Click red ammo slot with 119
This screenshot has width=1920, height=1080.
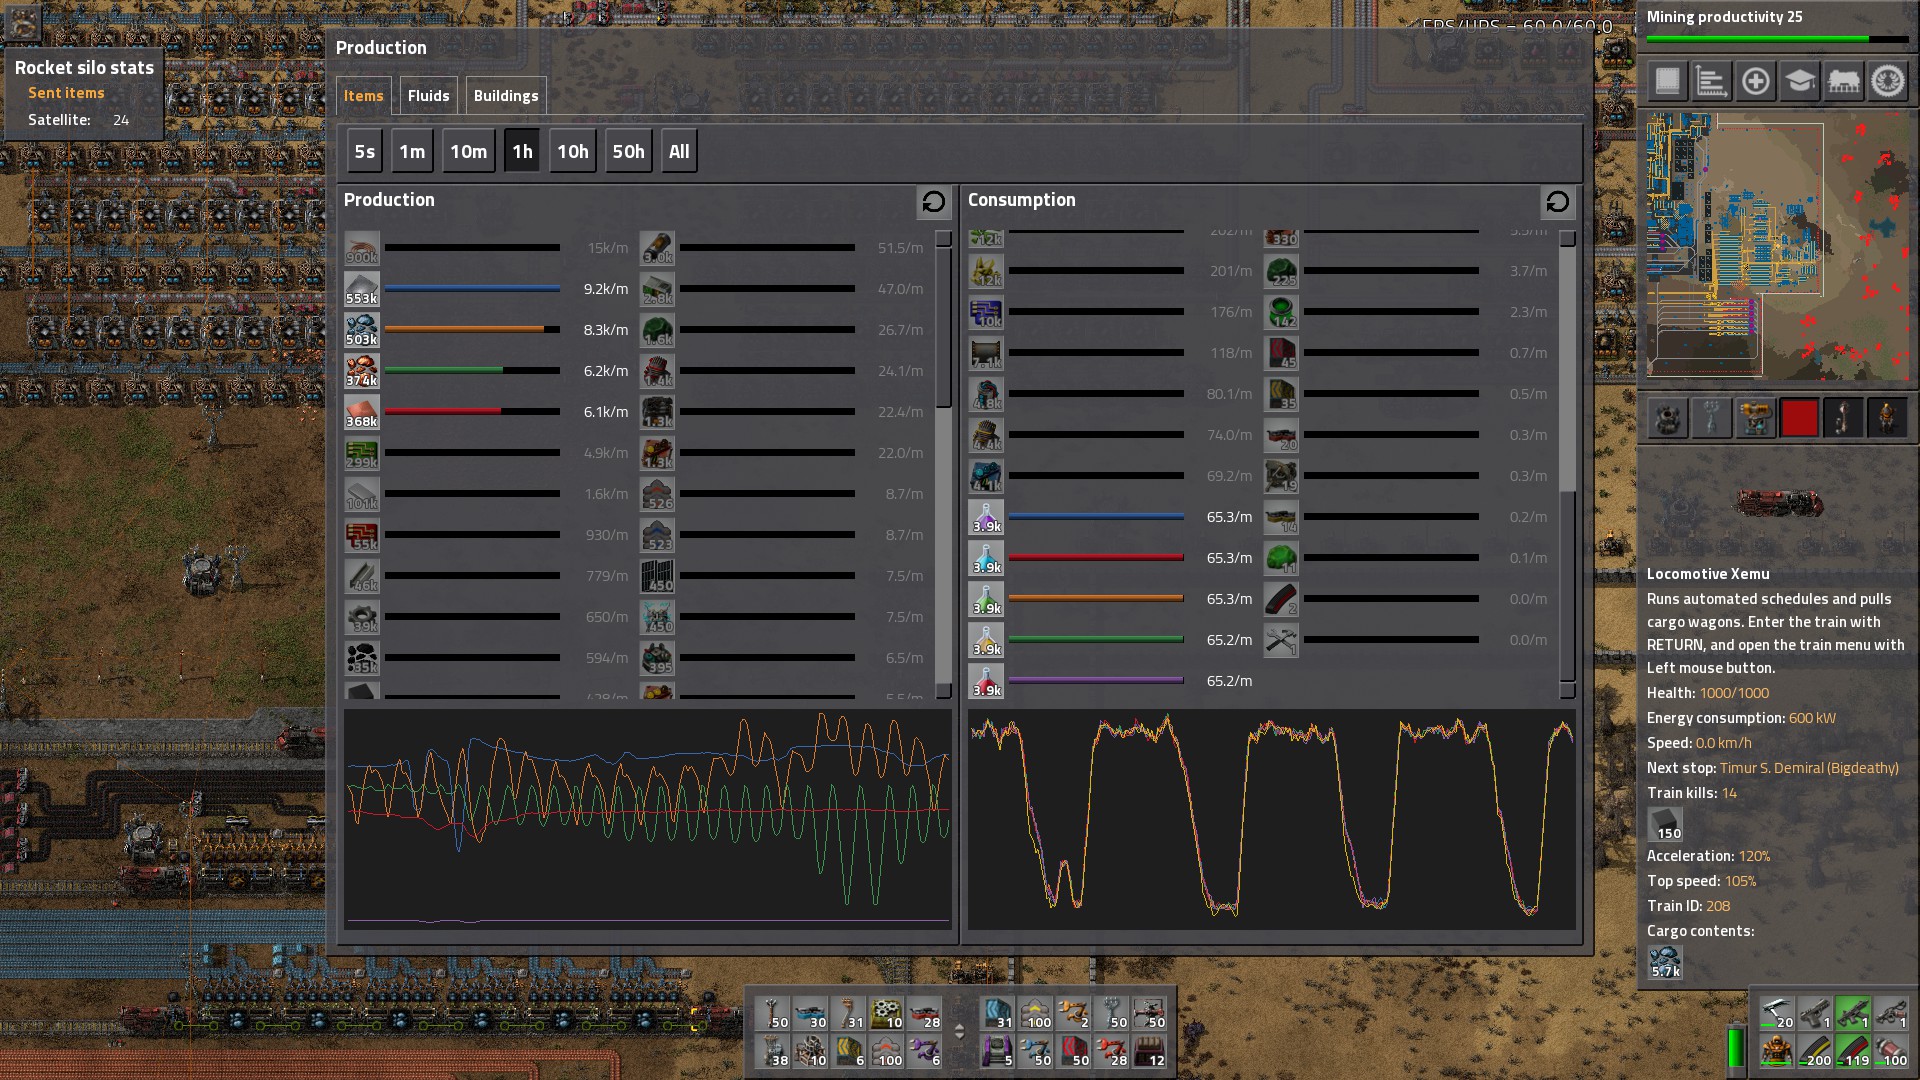click(1852, 1051)
